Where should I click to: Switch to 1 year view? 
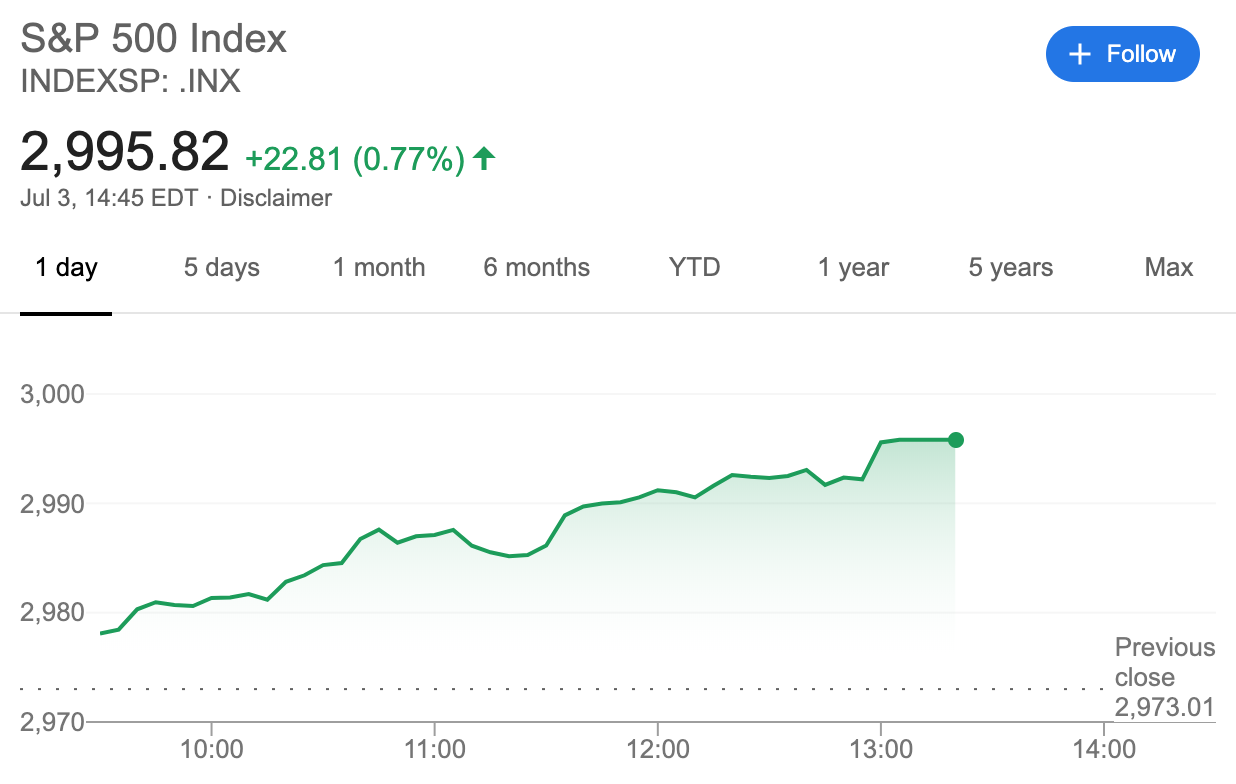[853, 268]
